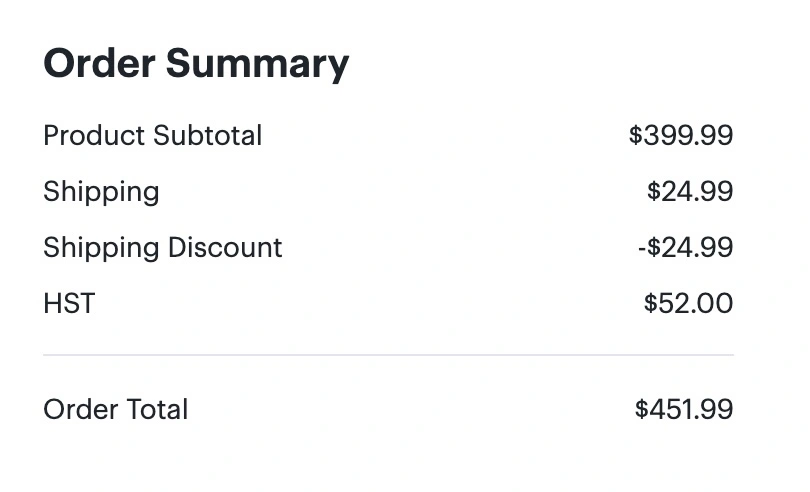Click the word Total in Order Total
The image size is (810, 492).
pos(157,410)
